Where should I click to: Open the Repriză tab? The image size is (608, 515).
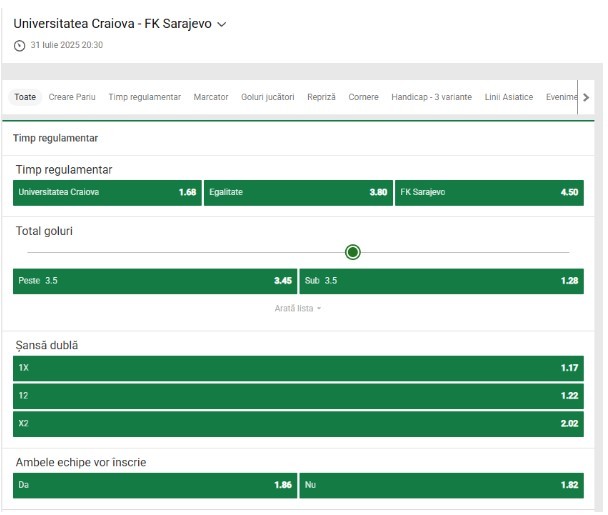(321, 97)
